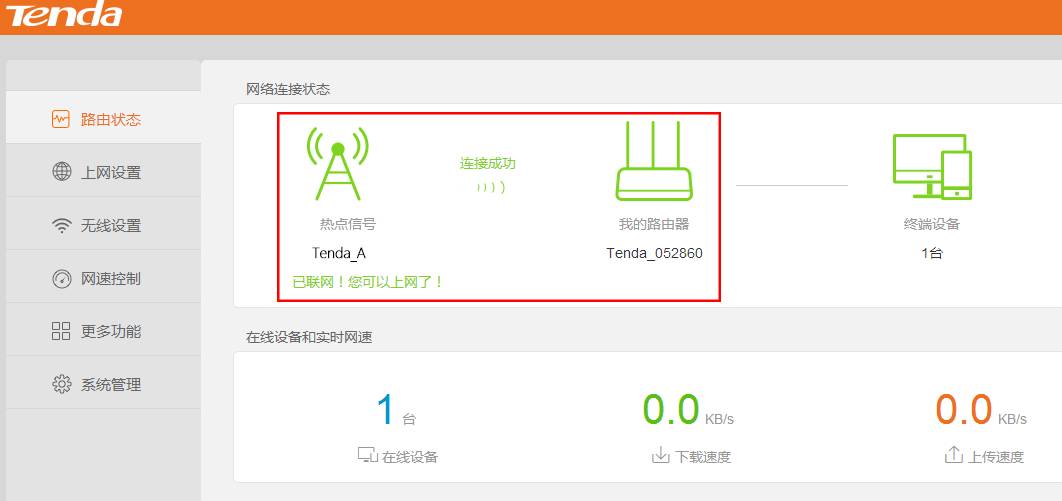
Task: Click the 上传速度 label
Action: coord(996,457)
